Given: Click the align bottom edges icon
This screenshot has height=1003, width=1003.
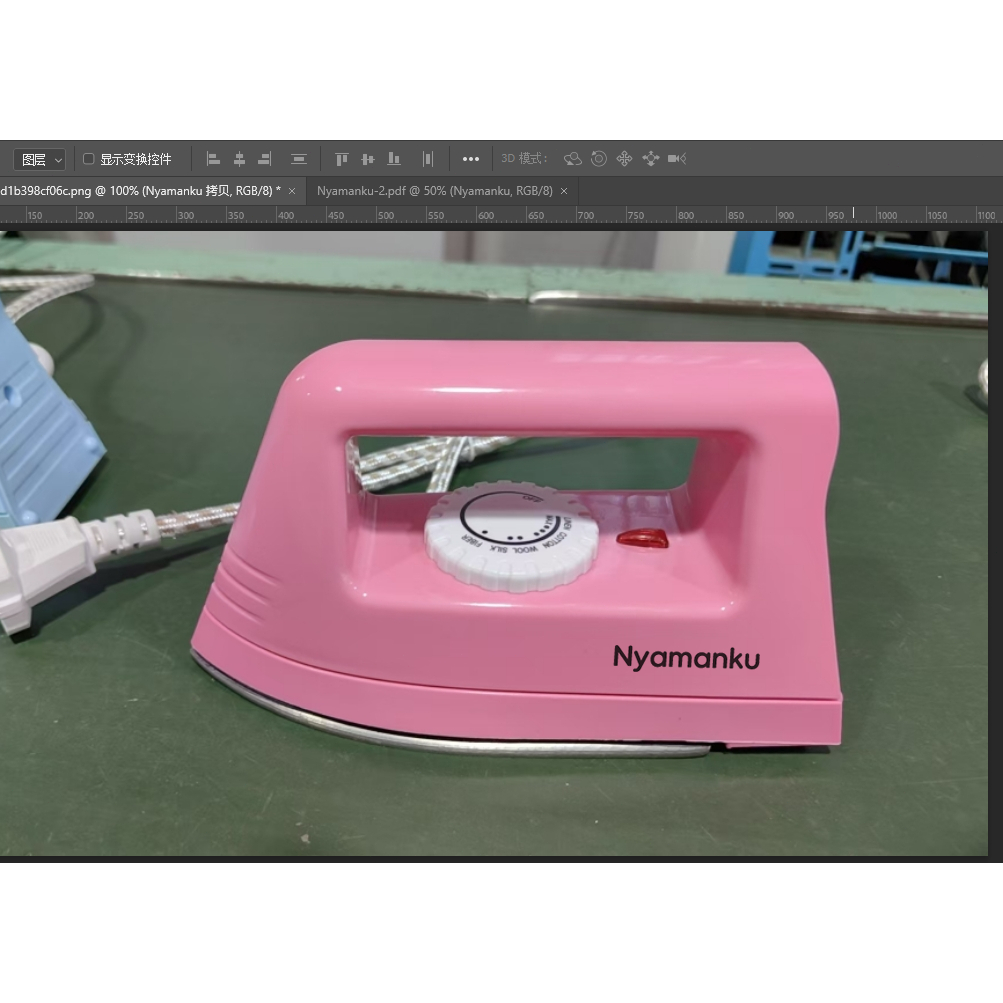Looking at the screenshot, I should pos(394,159).
